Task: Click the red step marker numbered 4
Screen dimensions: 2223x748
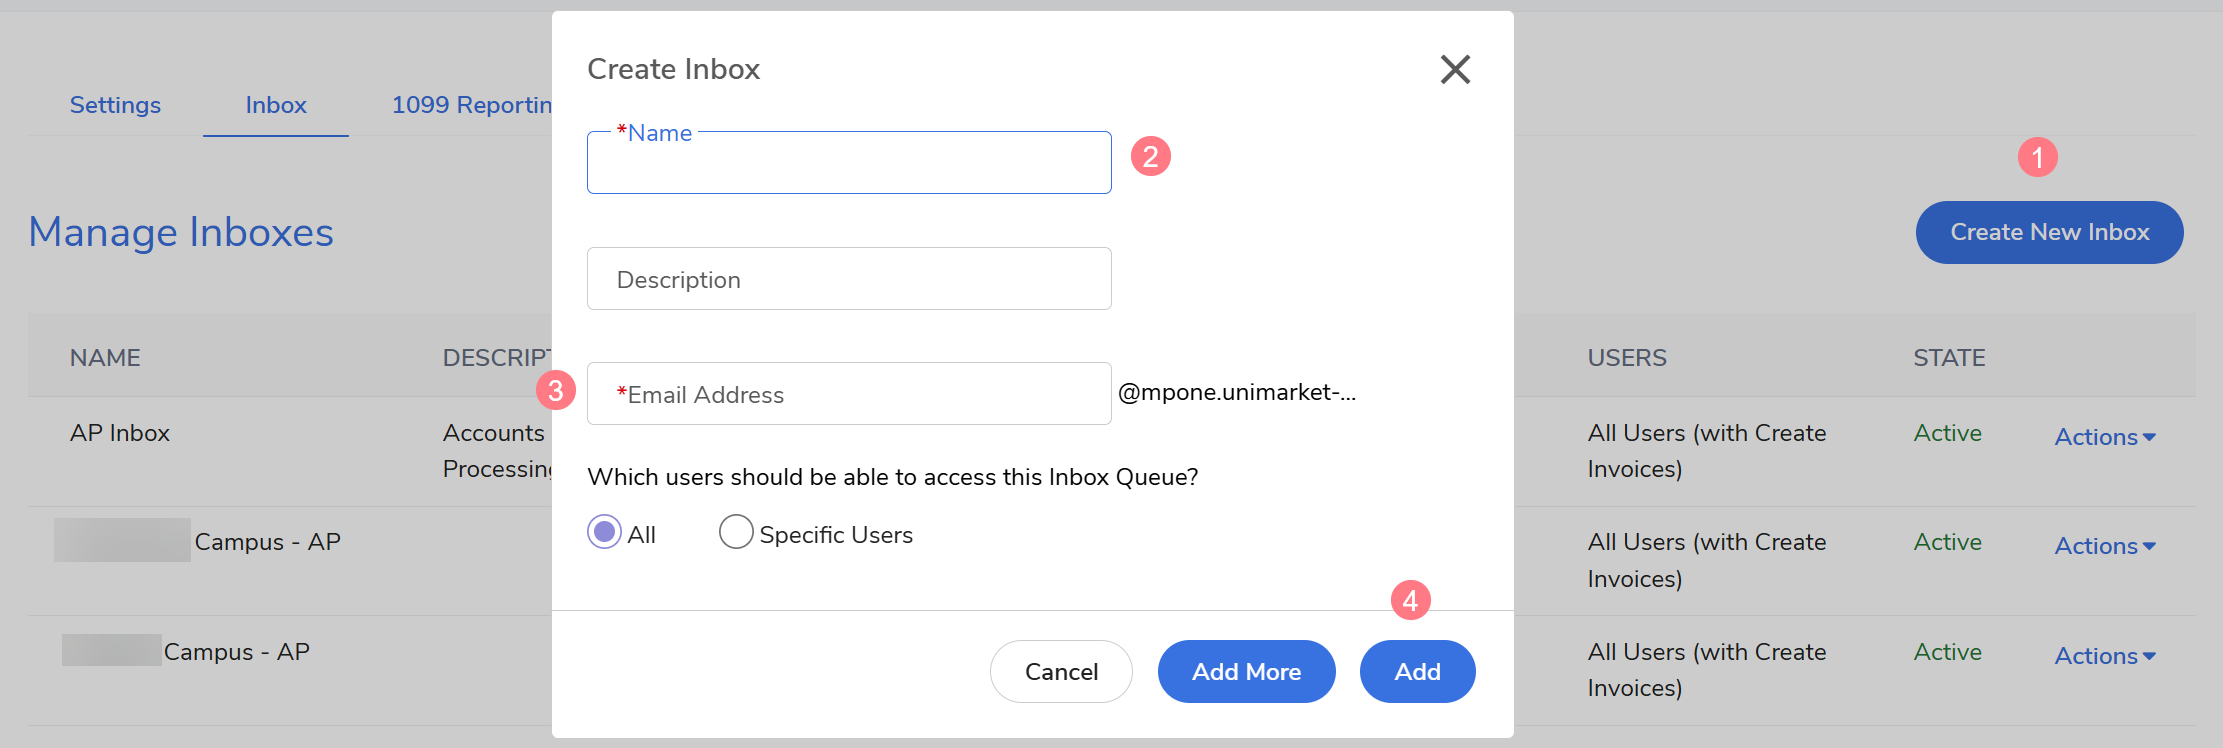Action: [1410, 600]
